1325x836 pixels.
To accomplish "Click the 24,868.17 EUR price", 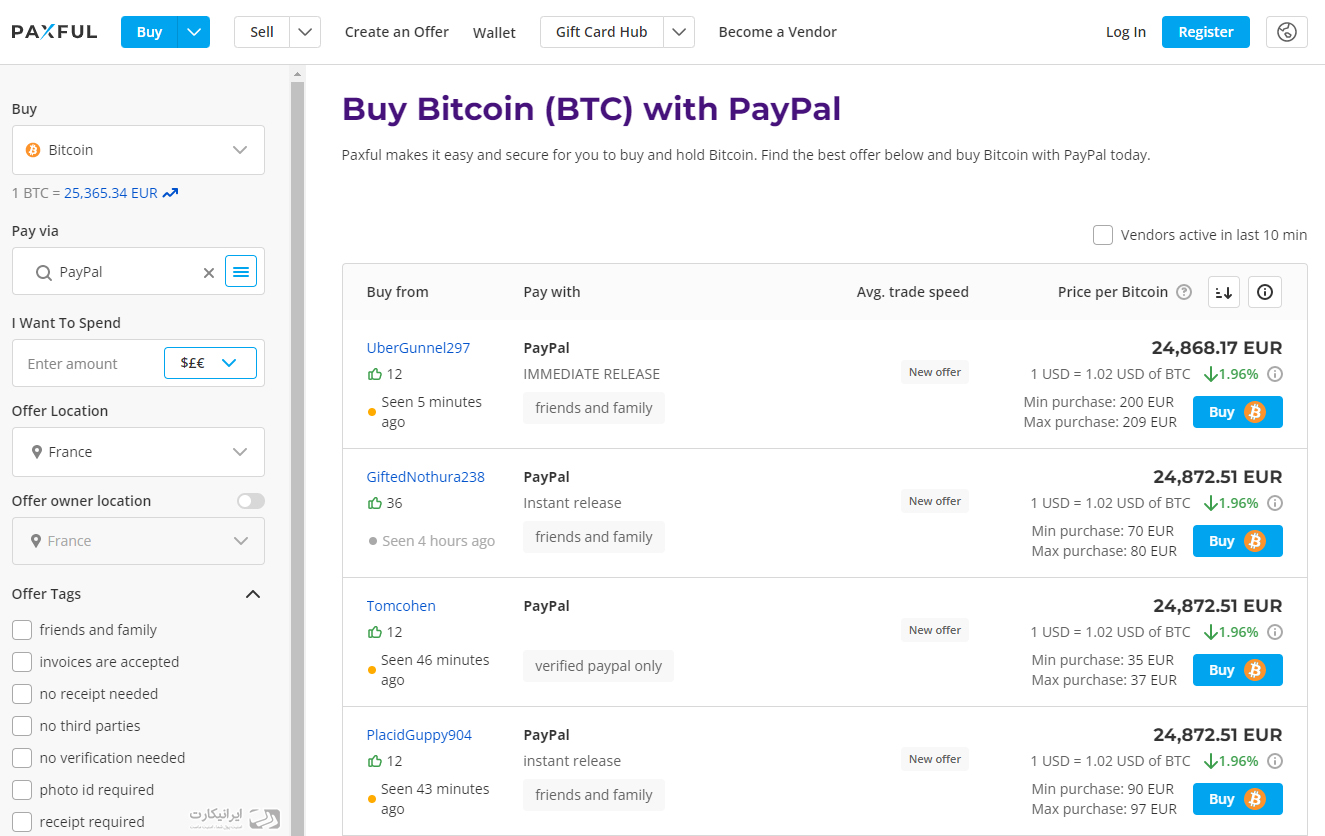I will [1217, 348].
